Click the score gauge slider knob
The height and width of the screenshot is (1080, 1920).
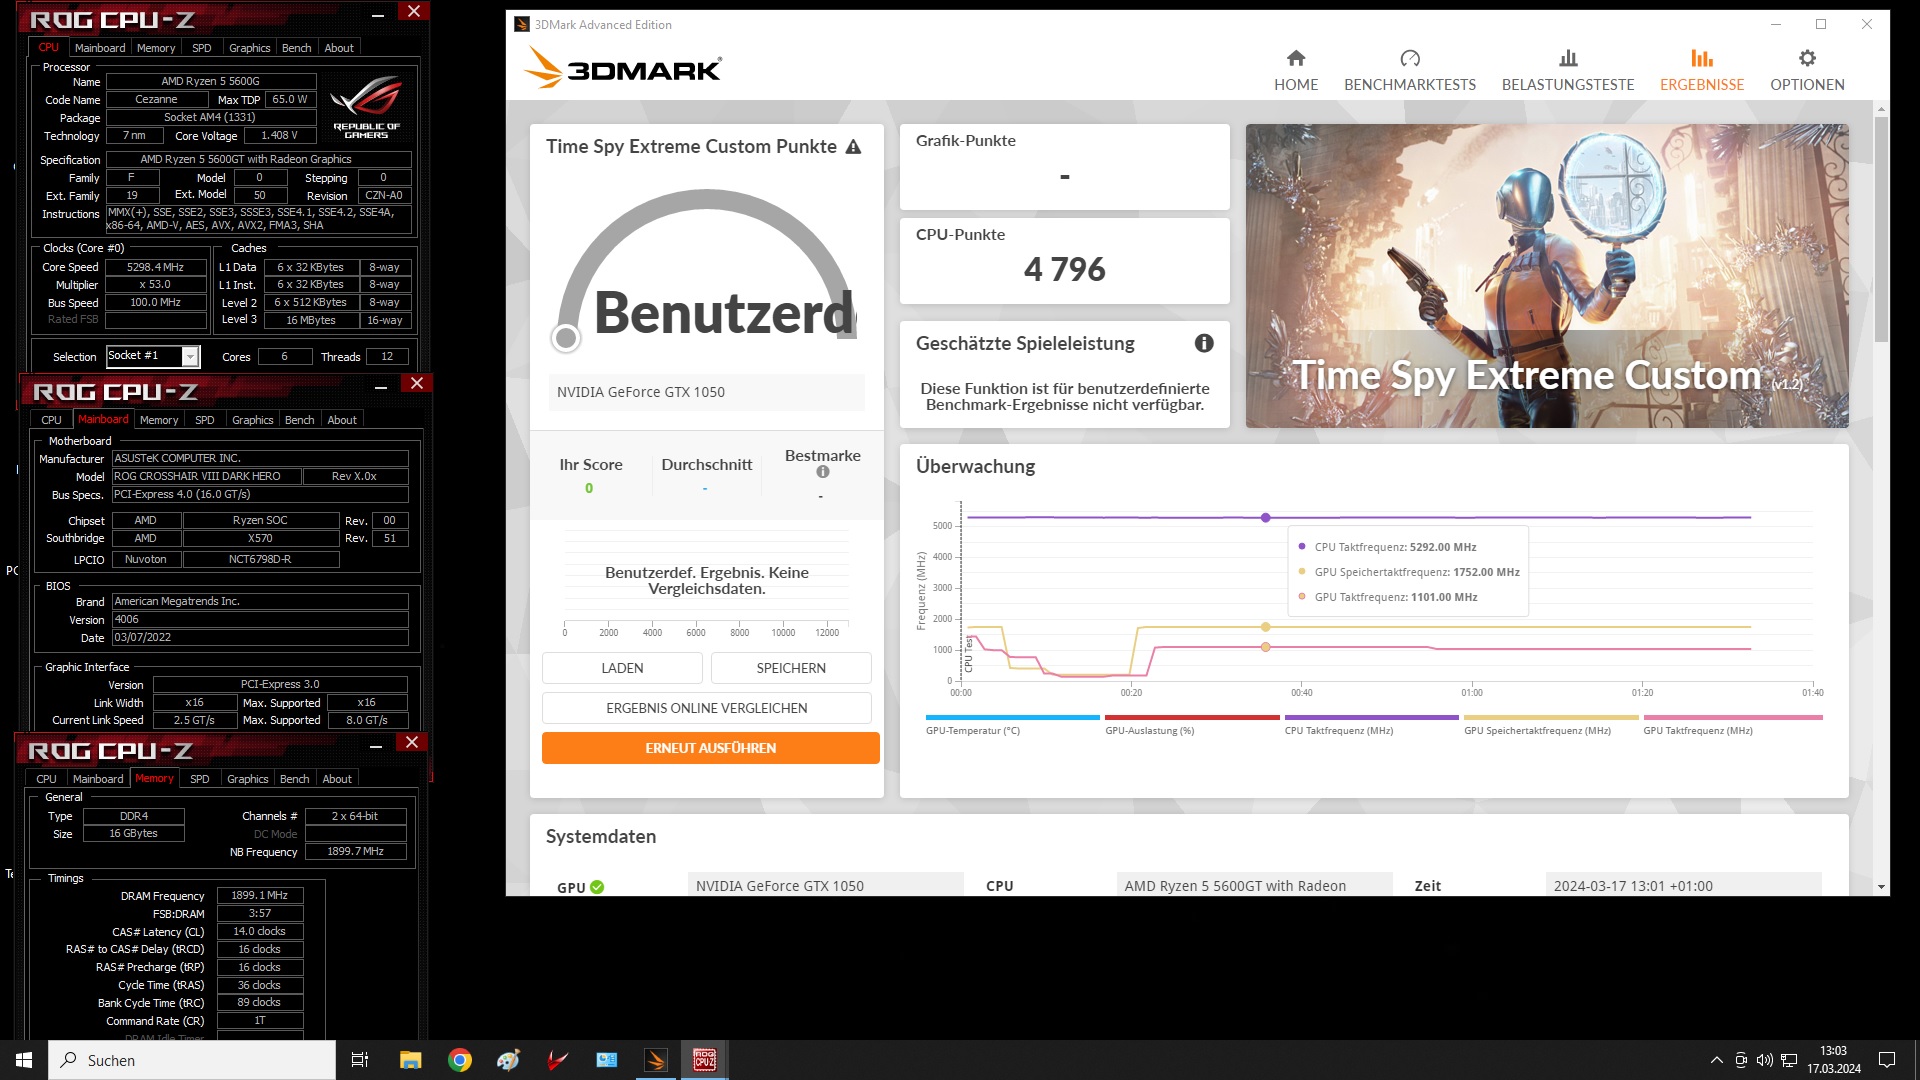point(566,338)
